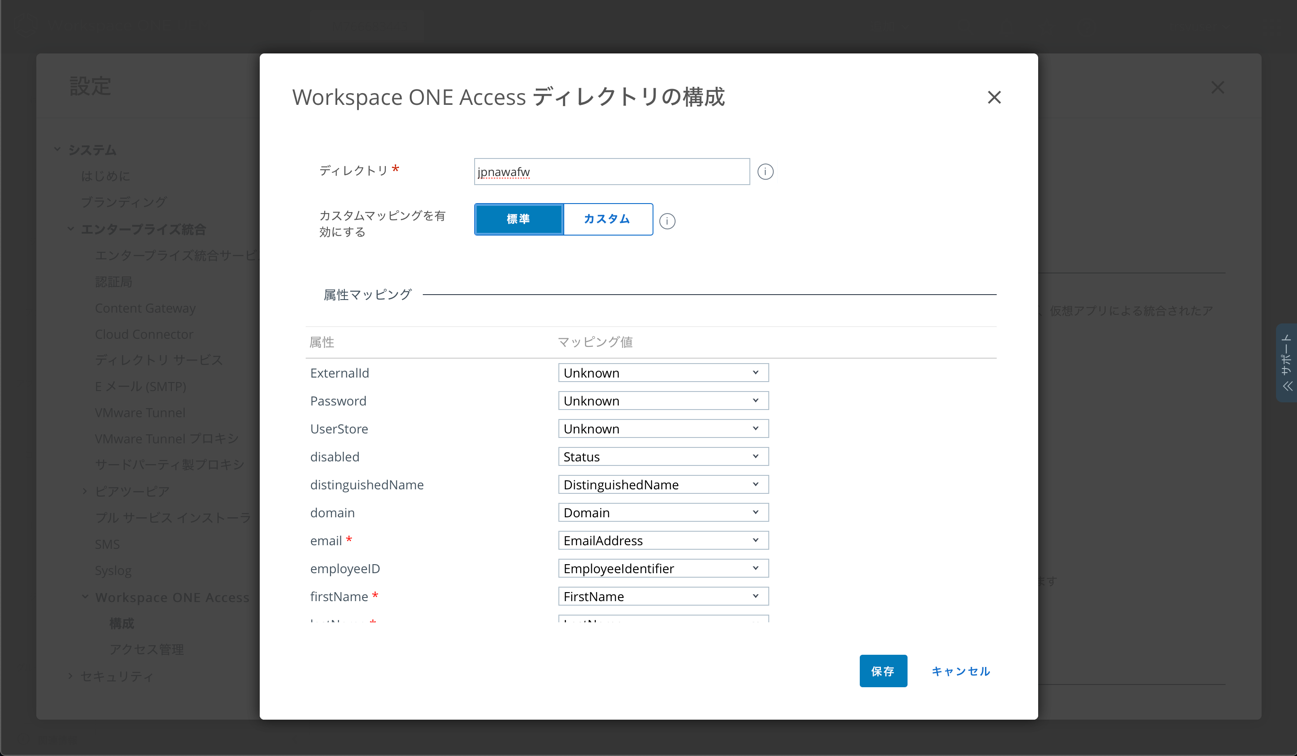Edit the ディレクトリ text field

612,172
